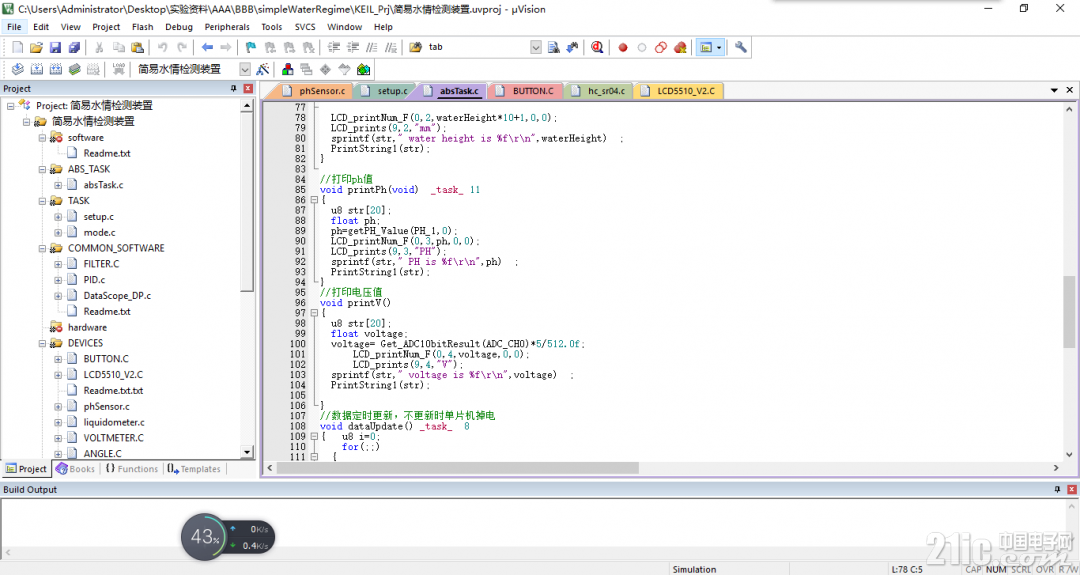
Task: Open the Pack Installer icon
Action: (364, 70)
